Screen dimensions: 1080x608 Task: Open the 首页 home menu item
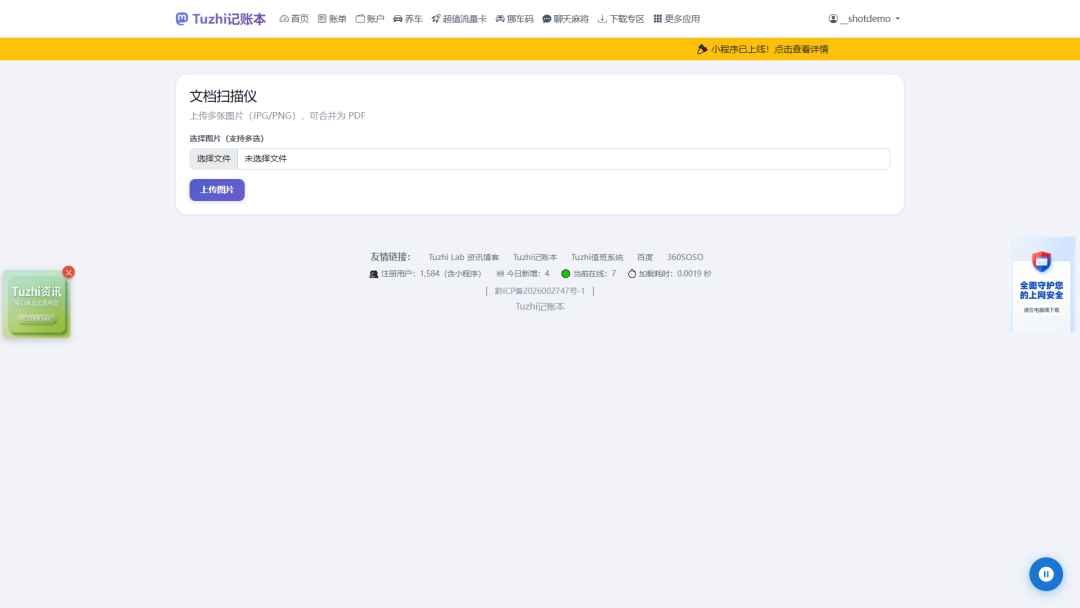click(x=294, y=19)
